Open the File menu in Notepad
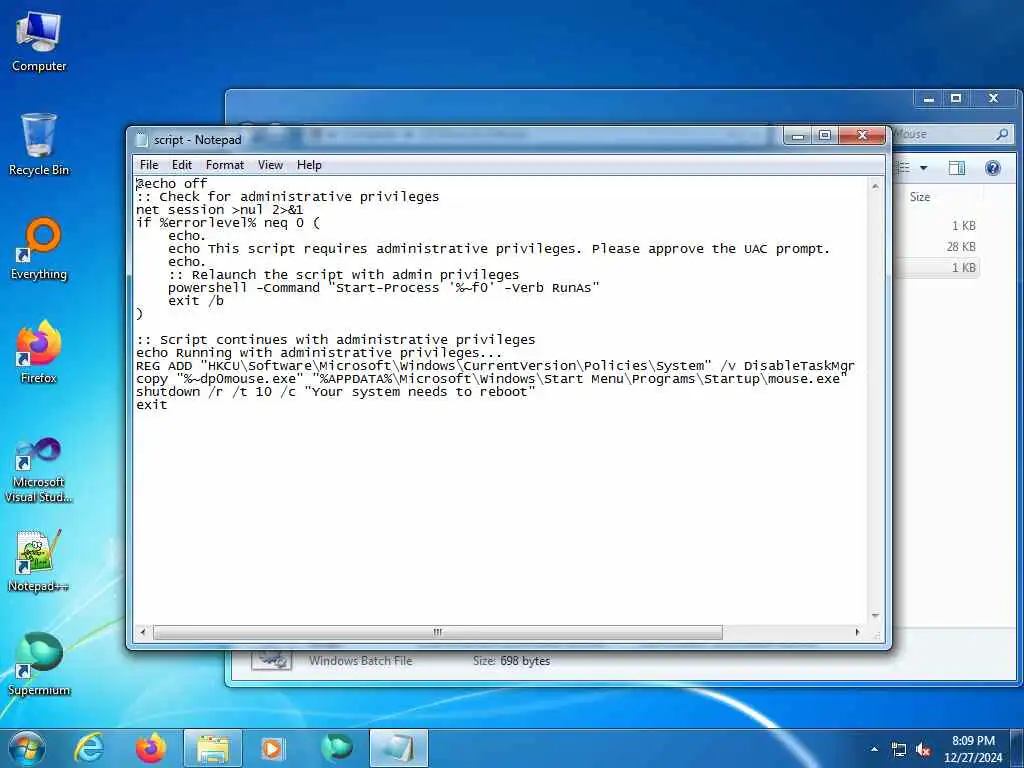1024x768 pixels. 149,165
